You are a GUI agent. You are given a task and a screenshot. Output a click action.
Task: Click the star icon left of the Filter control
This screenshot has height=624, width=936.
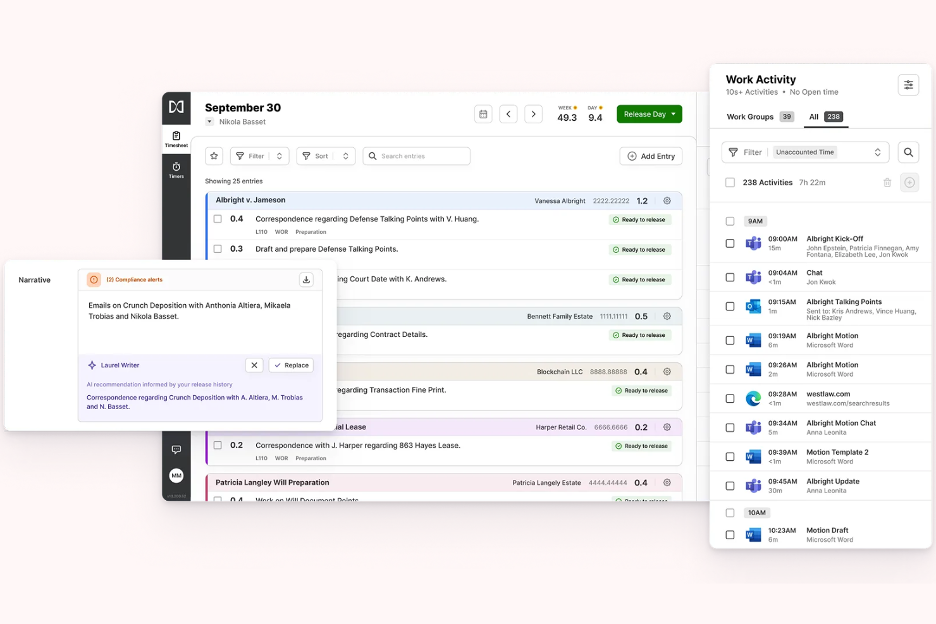(213, 156)
